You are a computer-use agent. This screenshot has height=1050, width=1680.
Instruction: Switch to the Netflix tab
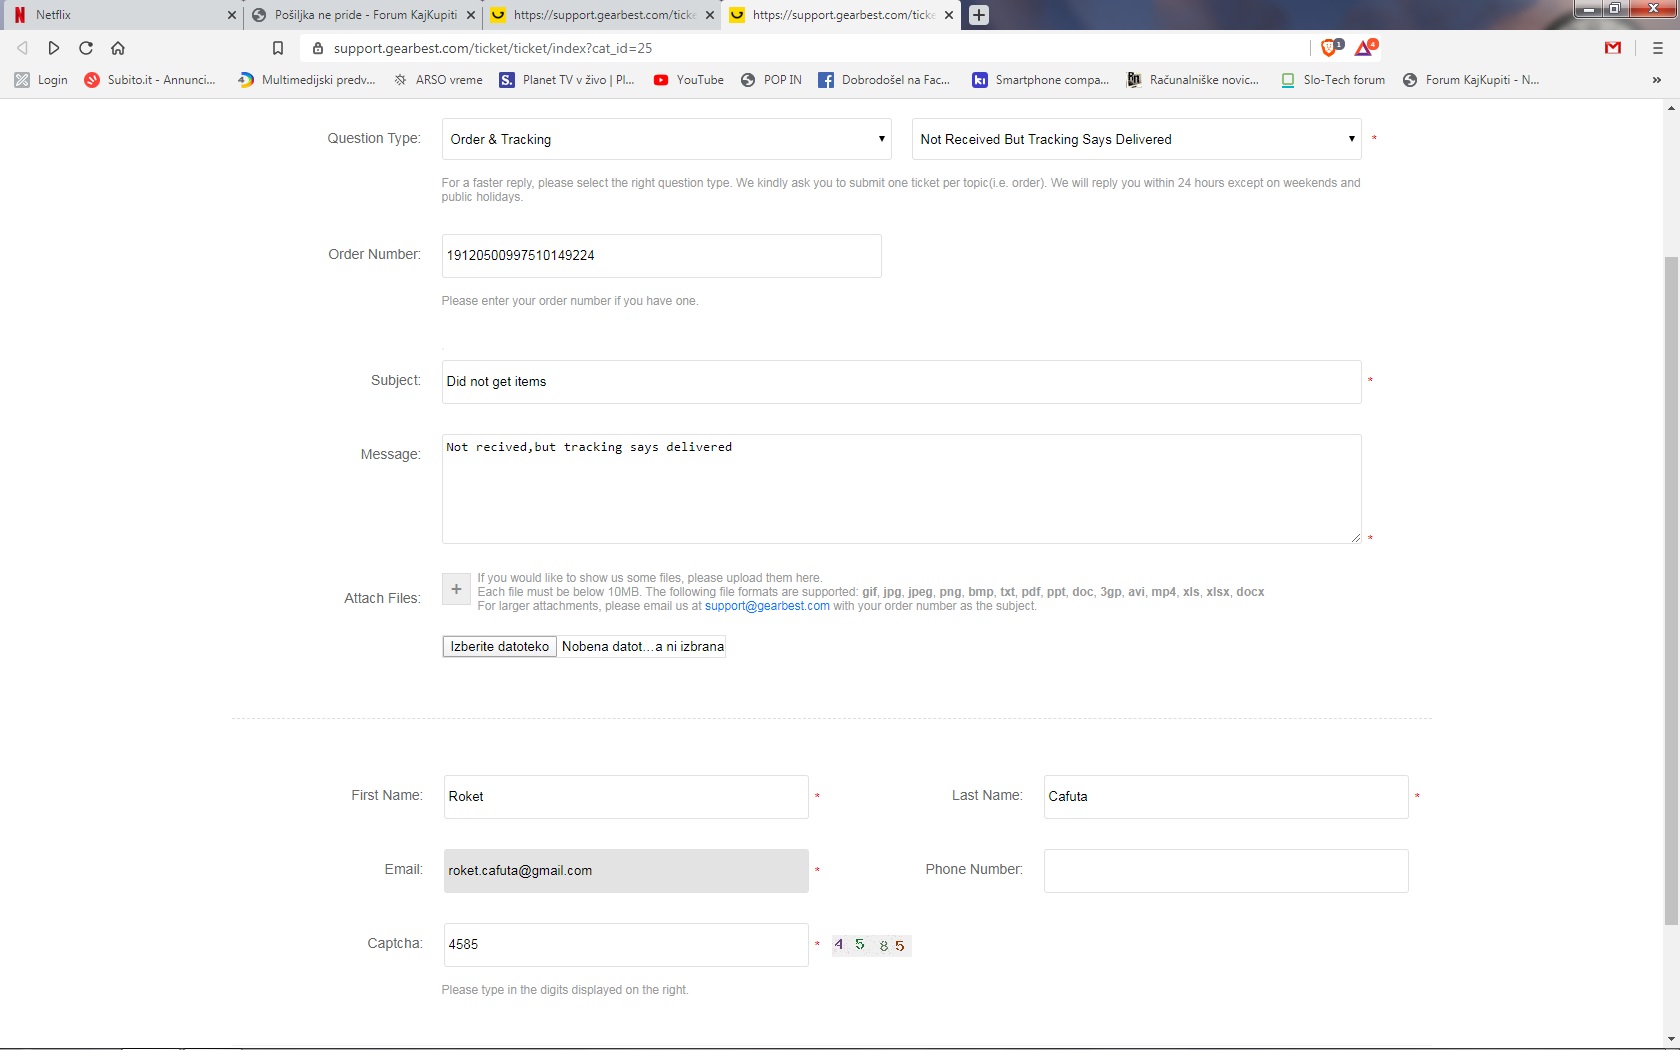point(120,15)
